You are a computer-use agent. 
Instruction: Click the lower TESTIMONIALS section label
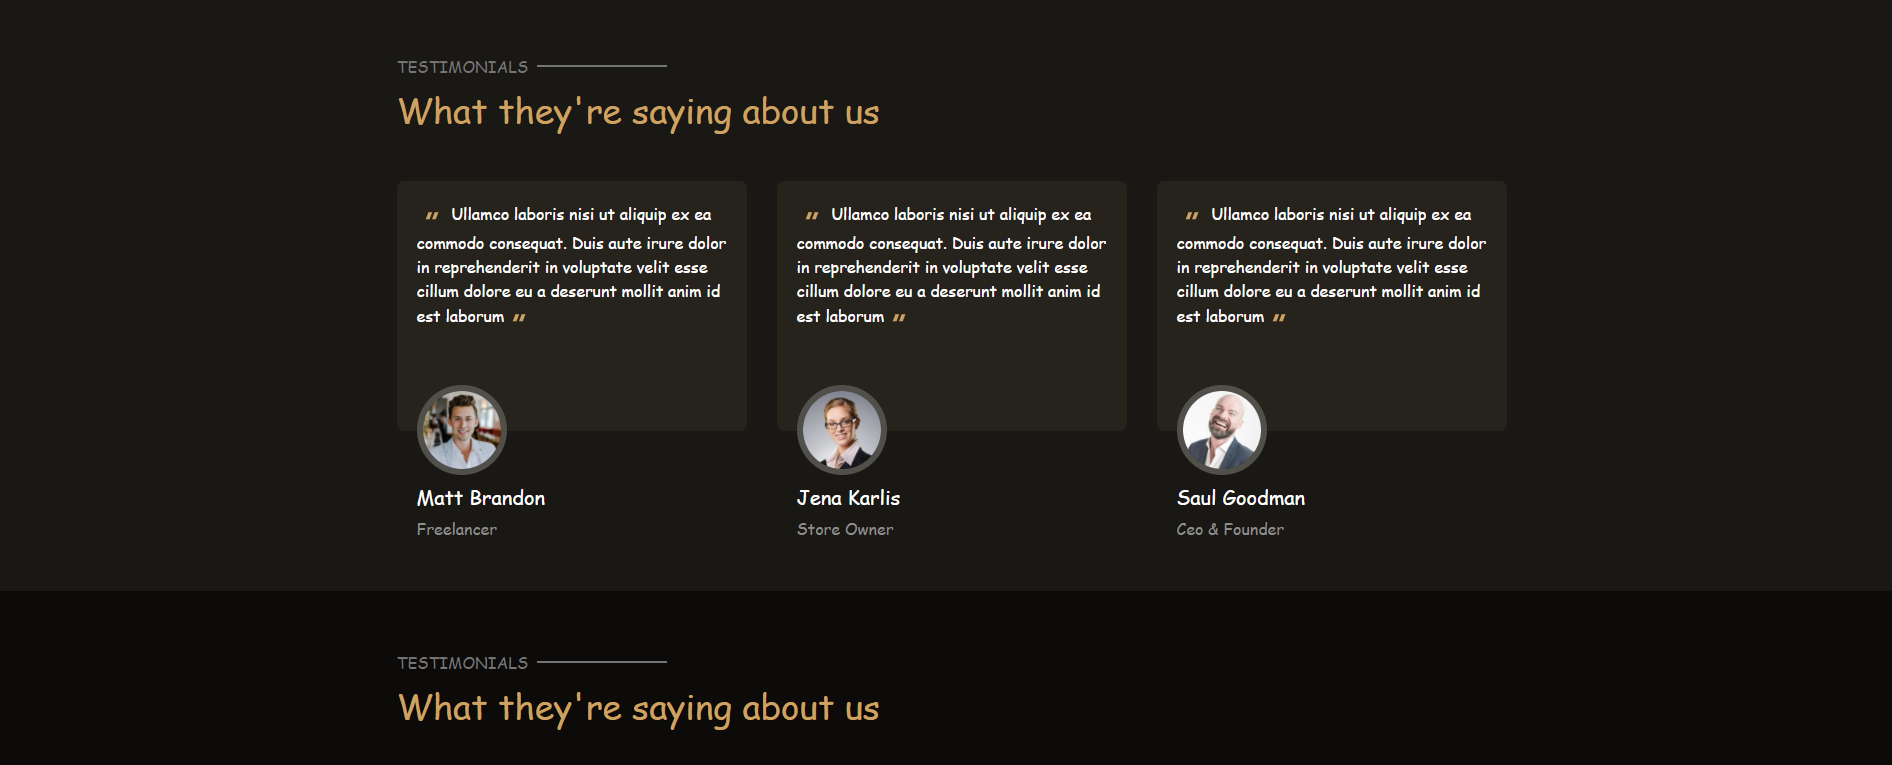pyautogui.click(x=462, y=663)
